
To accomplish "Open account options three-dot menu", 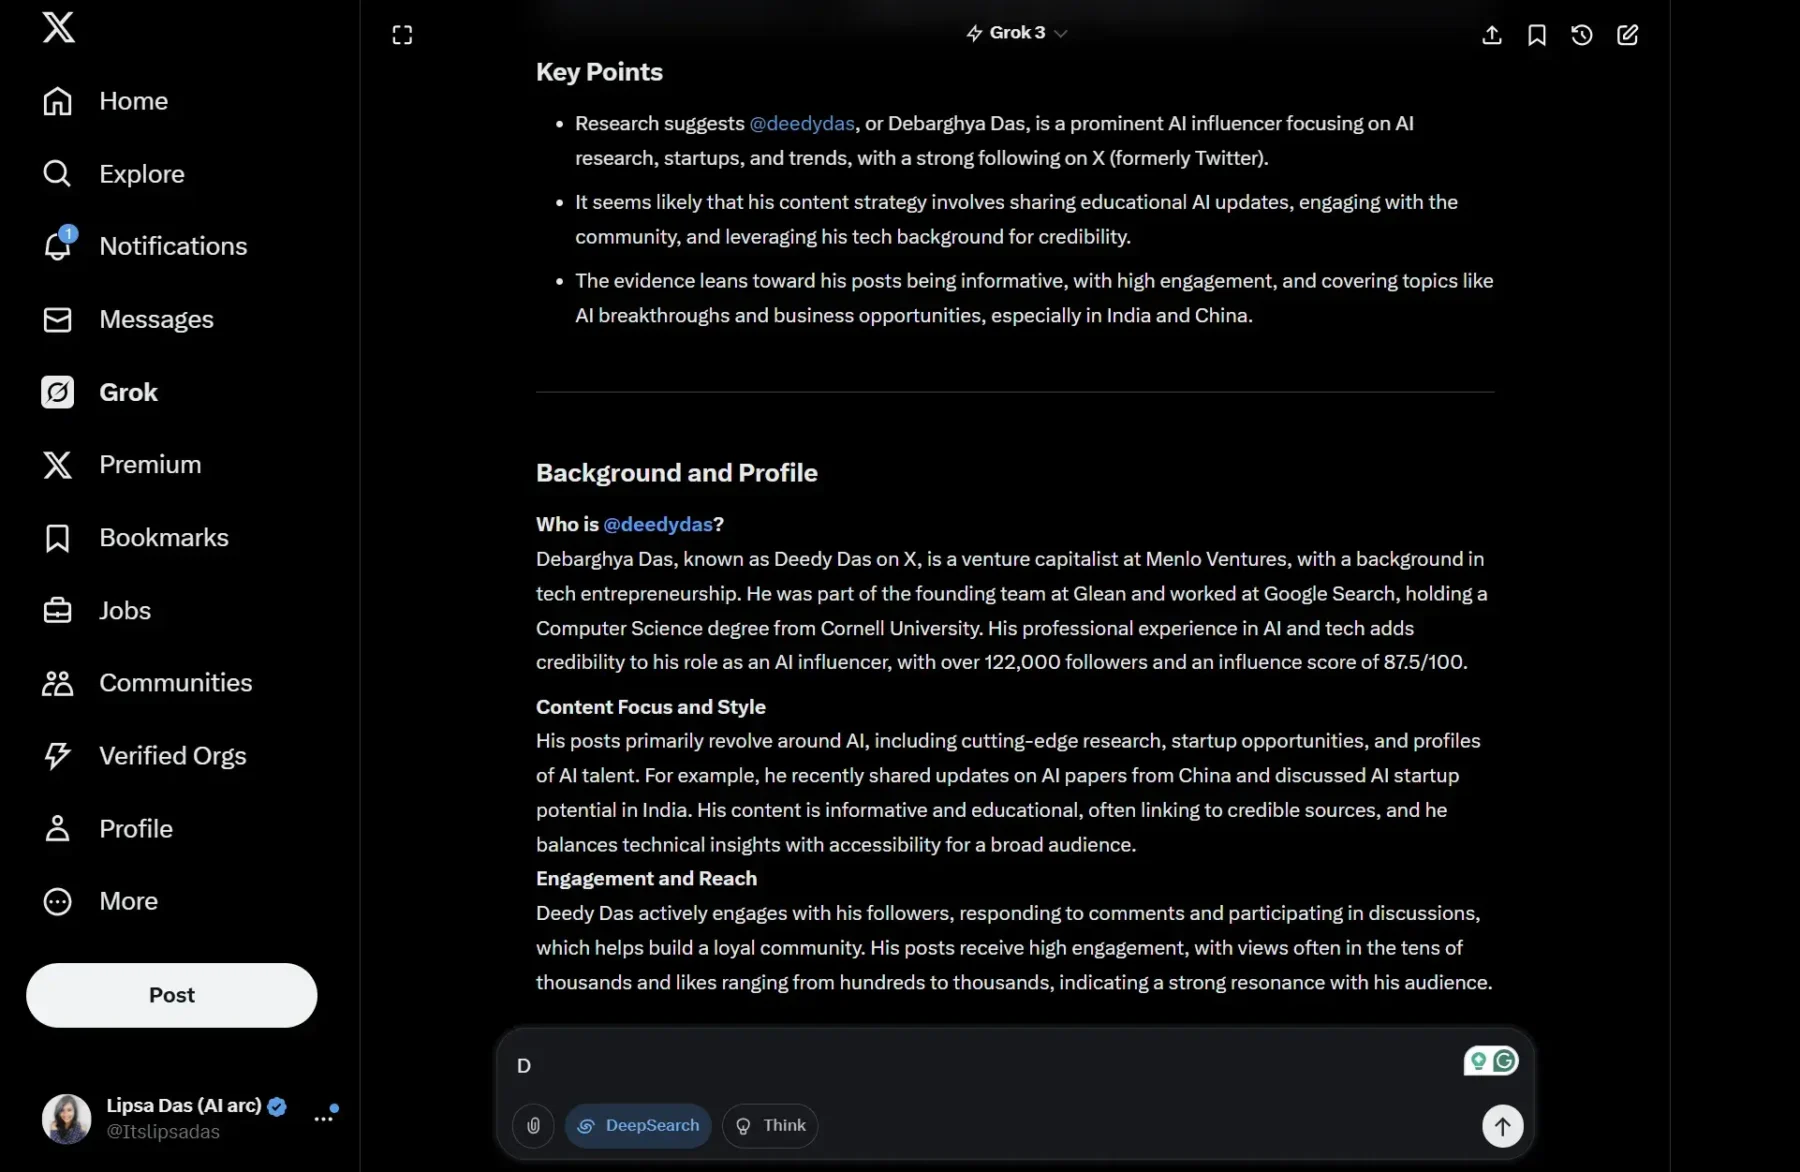I will tap(323, 1118).
